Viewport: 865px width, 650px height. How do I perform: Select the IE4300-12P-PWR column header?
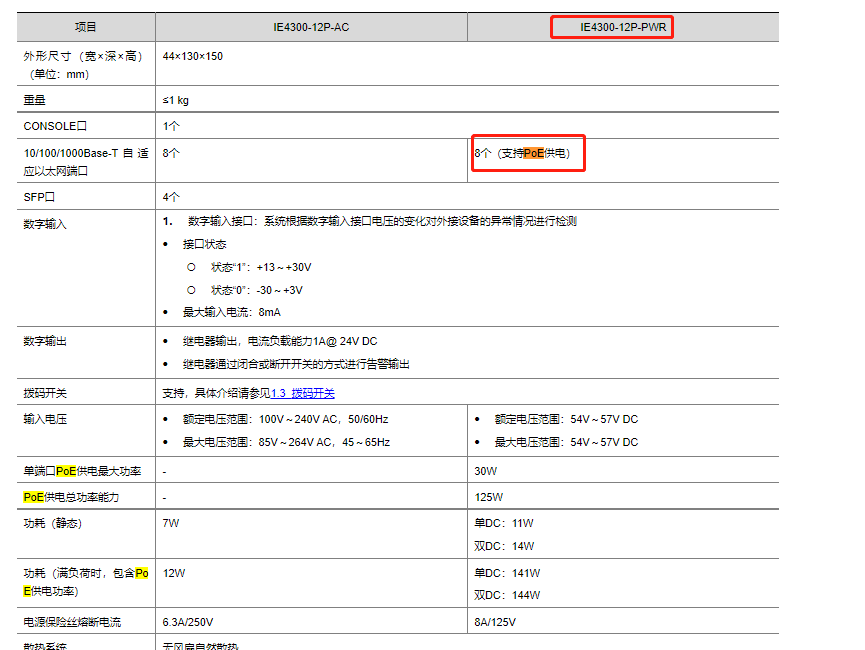tap(623, 27)
